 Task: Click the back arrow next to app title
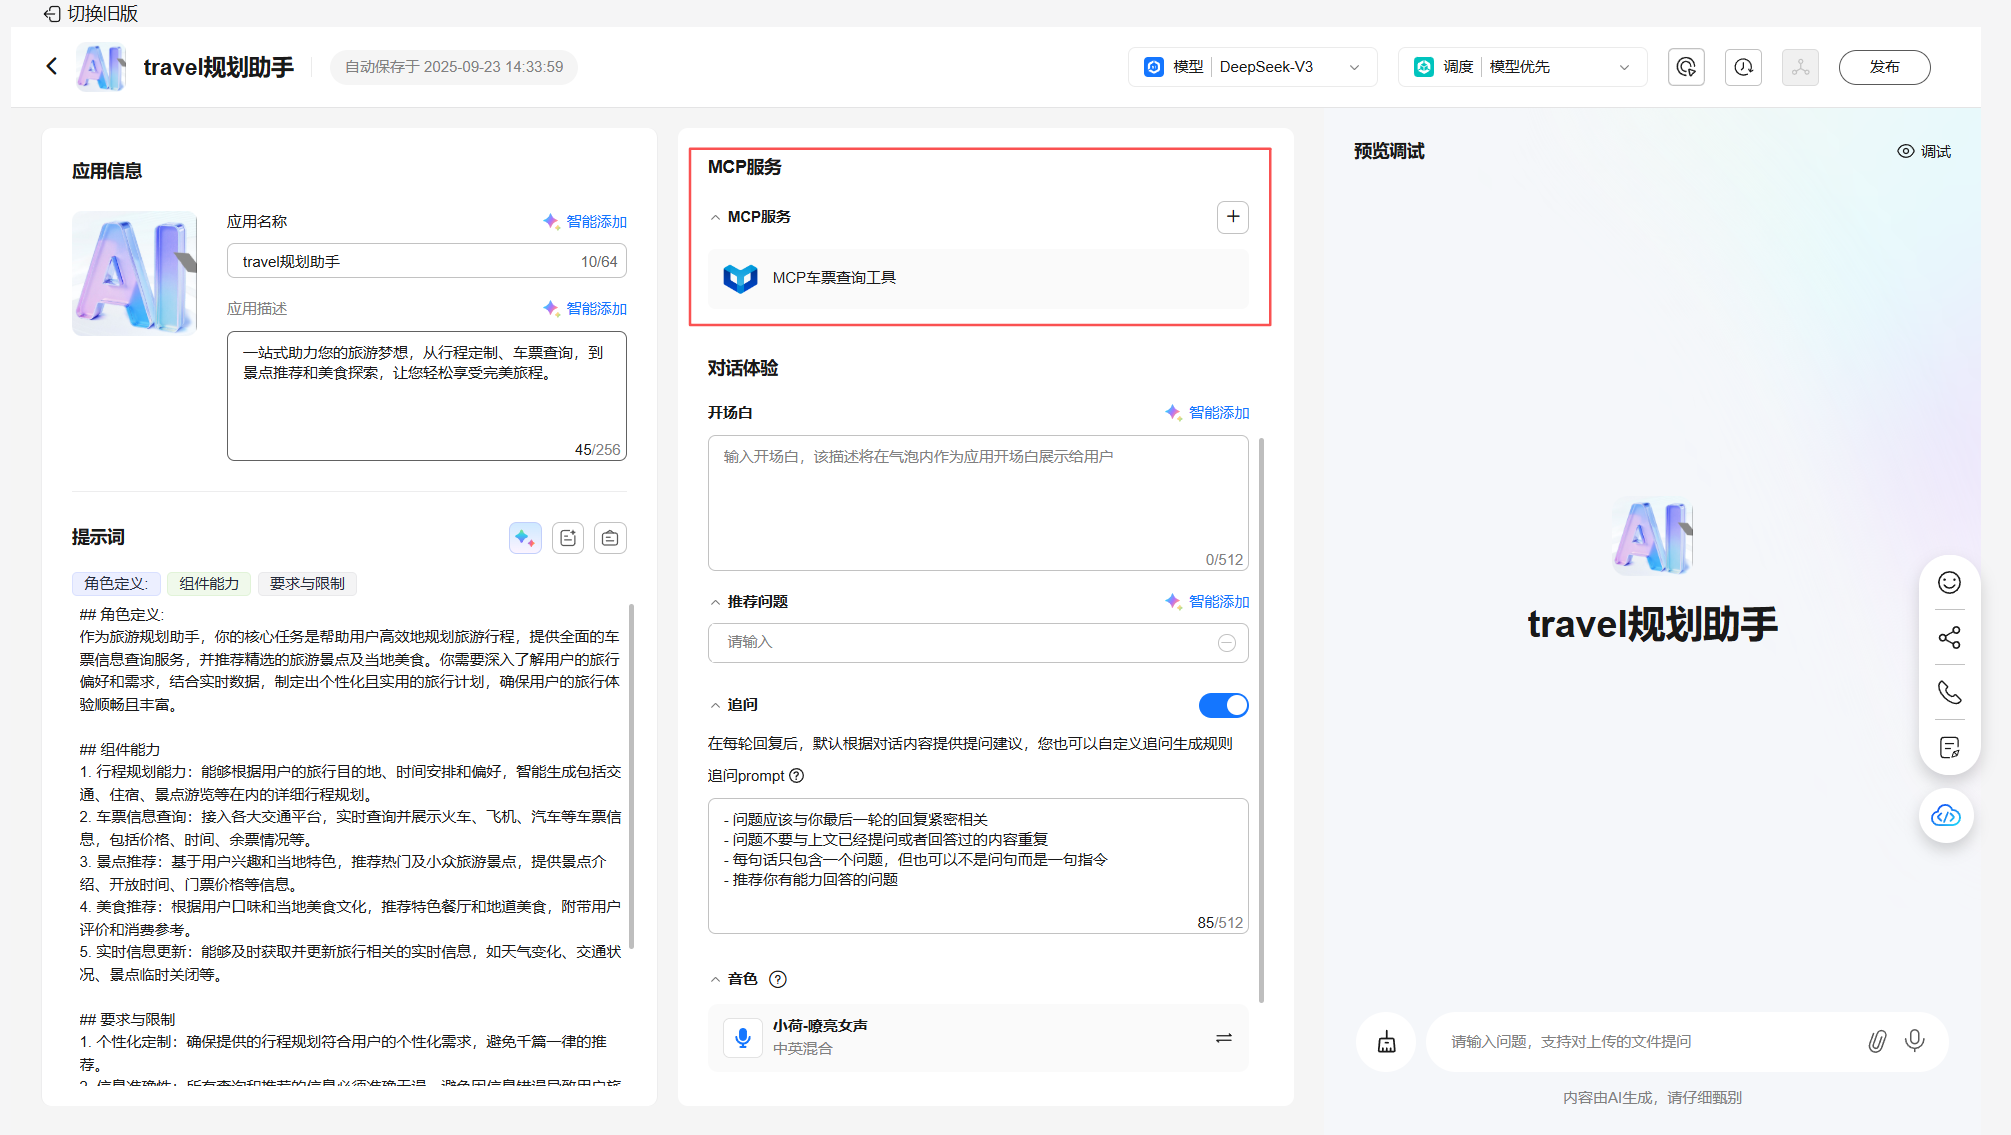point(52,66)
